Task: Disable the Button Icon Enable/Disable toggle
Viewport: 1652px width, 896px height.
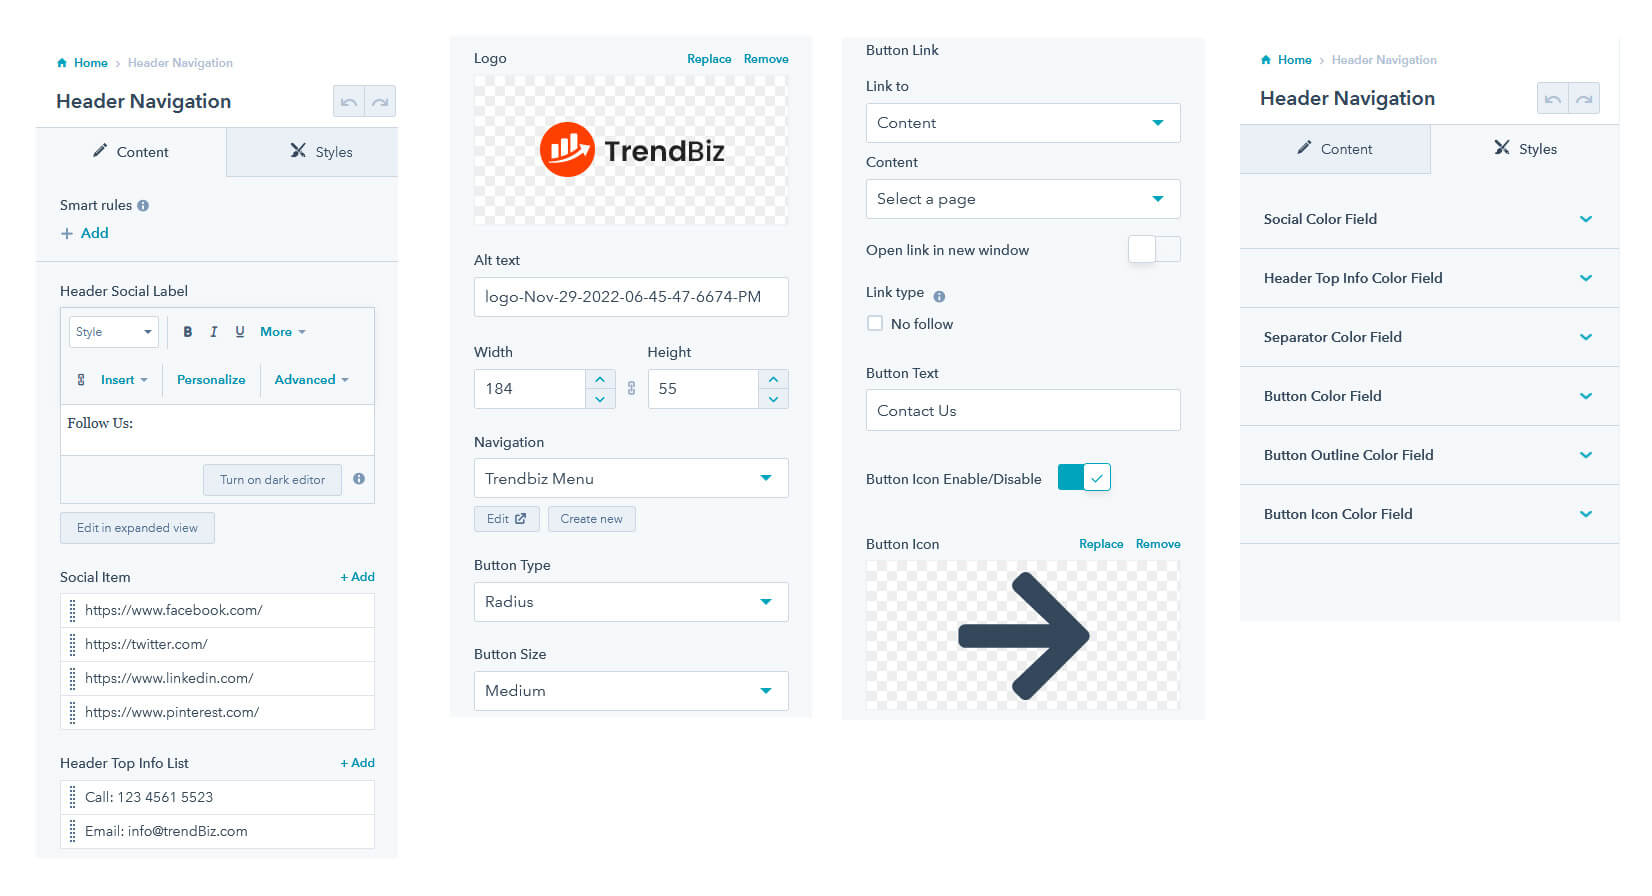Action: (1084, 478)
